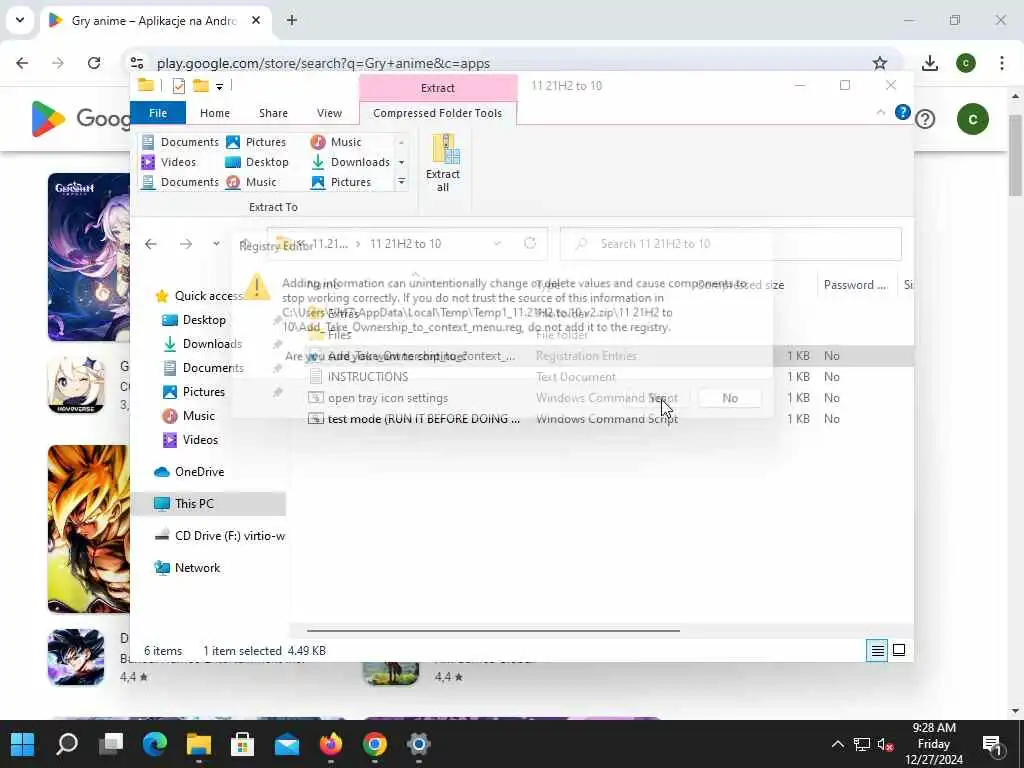Open Settings gear in the taskbar
This screenshot has width=1024, height=768.
tap(419, 744)
